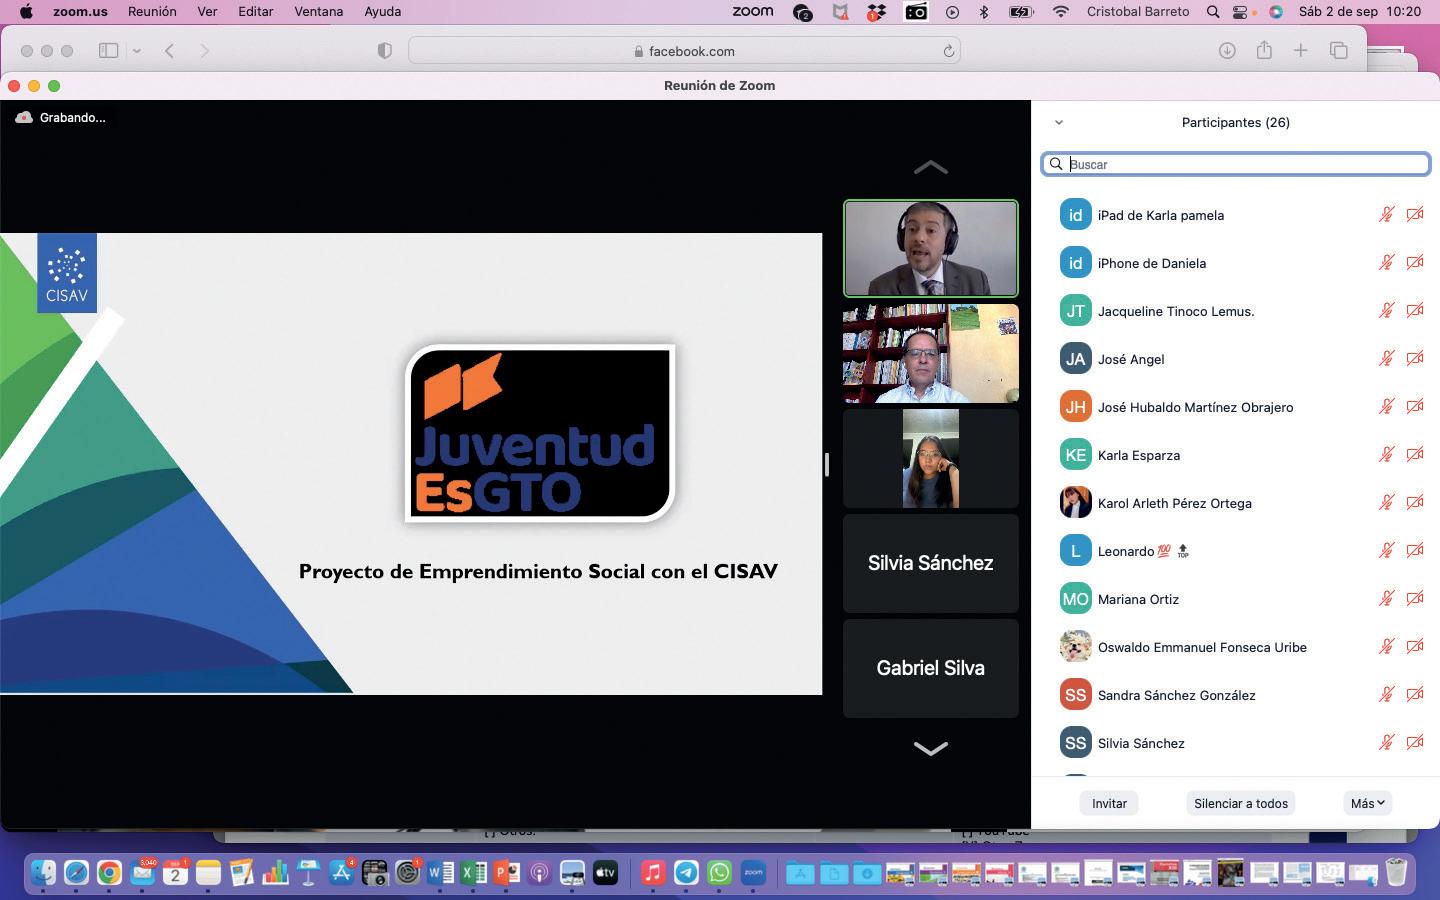Open PowerPoint from the Dock
Viewport: 1440px width, 900px height.
pyautogui.click(x=506, y=873)
